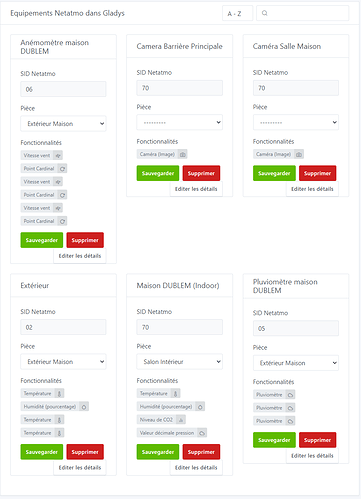Click Supprimer in the Extérieur card

[85, 452]
